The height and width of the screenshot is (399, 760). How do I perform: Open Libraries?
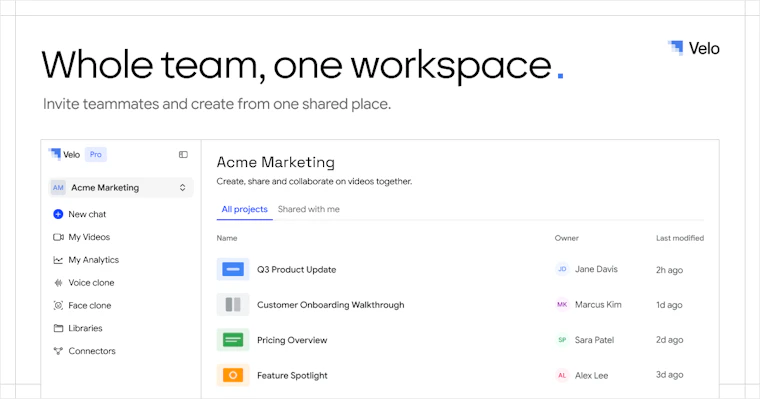coord(85,328)
